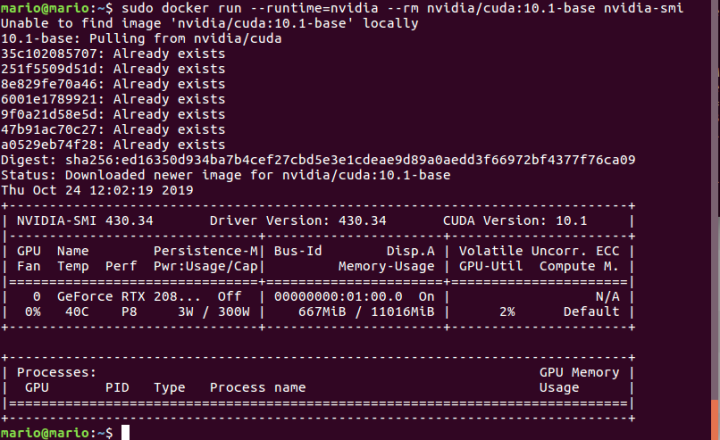Viewport: 720px width, 440px height.
Task: Click the 3W / 300W power usage value
Action: coord(214,312)
